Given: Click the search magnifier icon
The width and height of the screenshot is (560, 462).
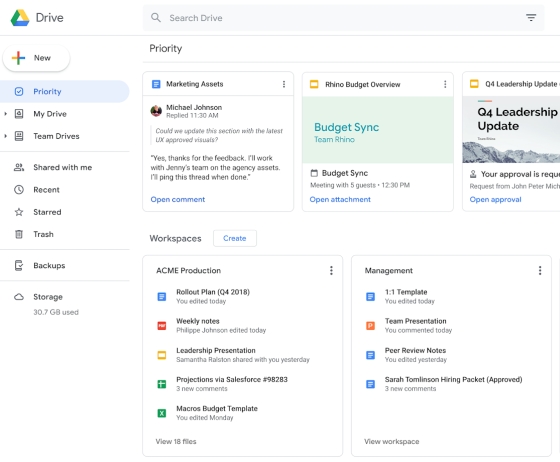Looking at the screenshot, I should point(156,17).
